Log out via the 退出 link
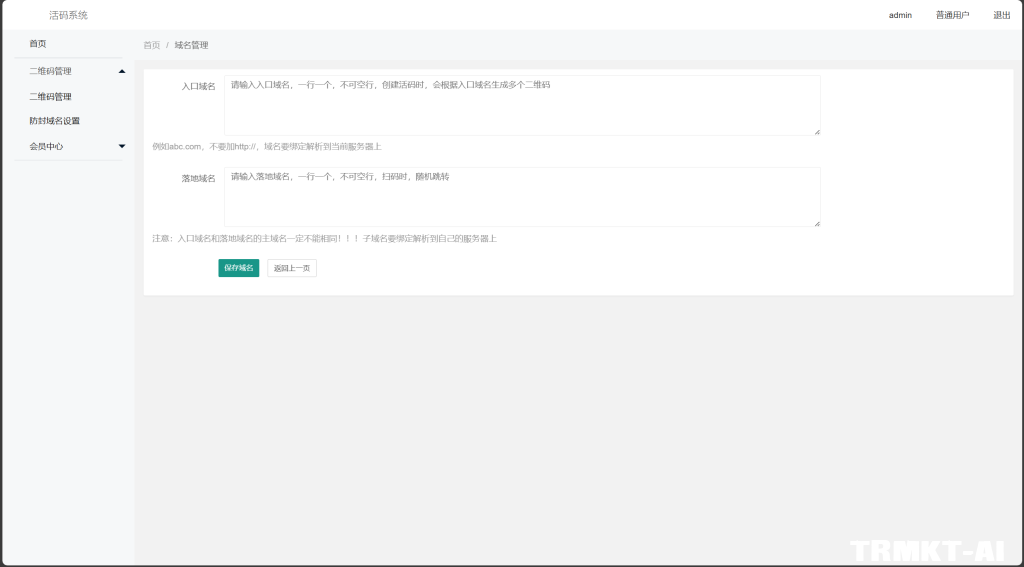1024x567 pixels. (1001, 15)
